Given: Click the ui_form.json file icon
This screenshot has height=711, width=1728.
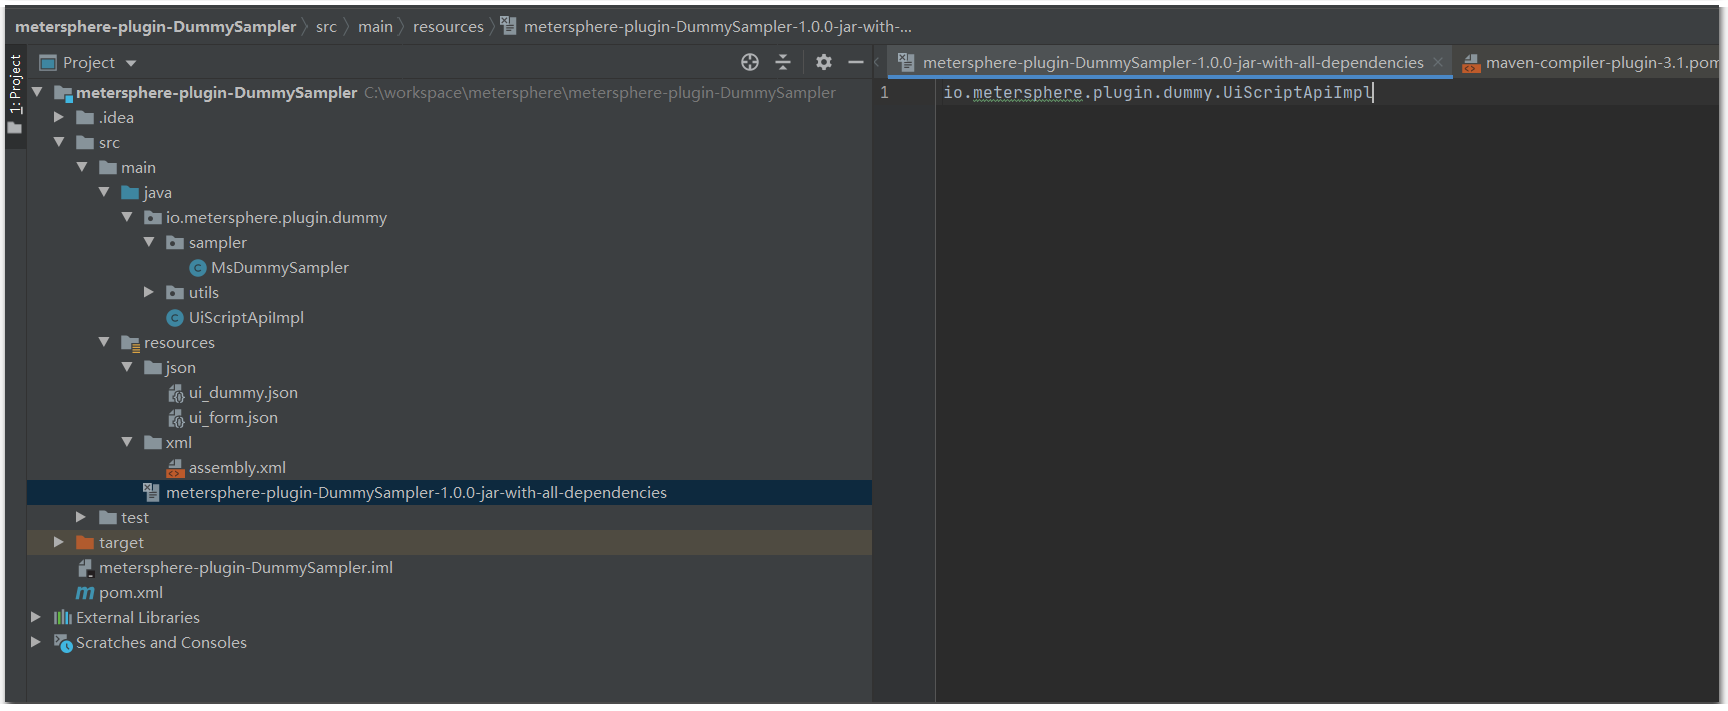Looking at the screenshot, I should pos(176,418).
